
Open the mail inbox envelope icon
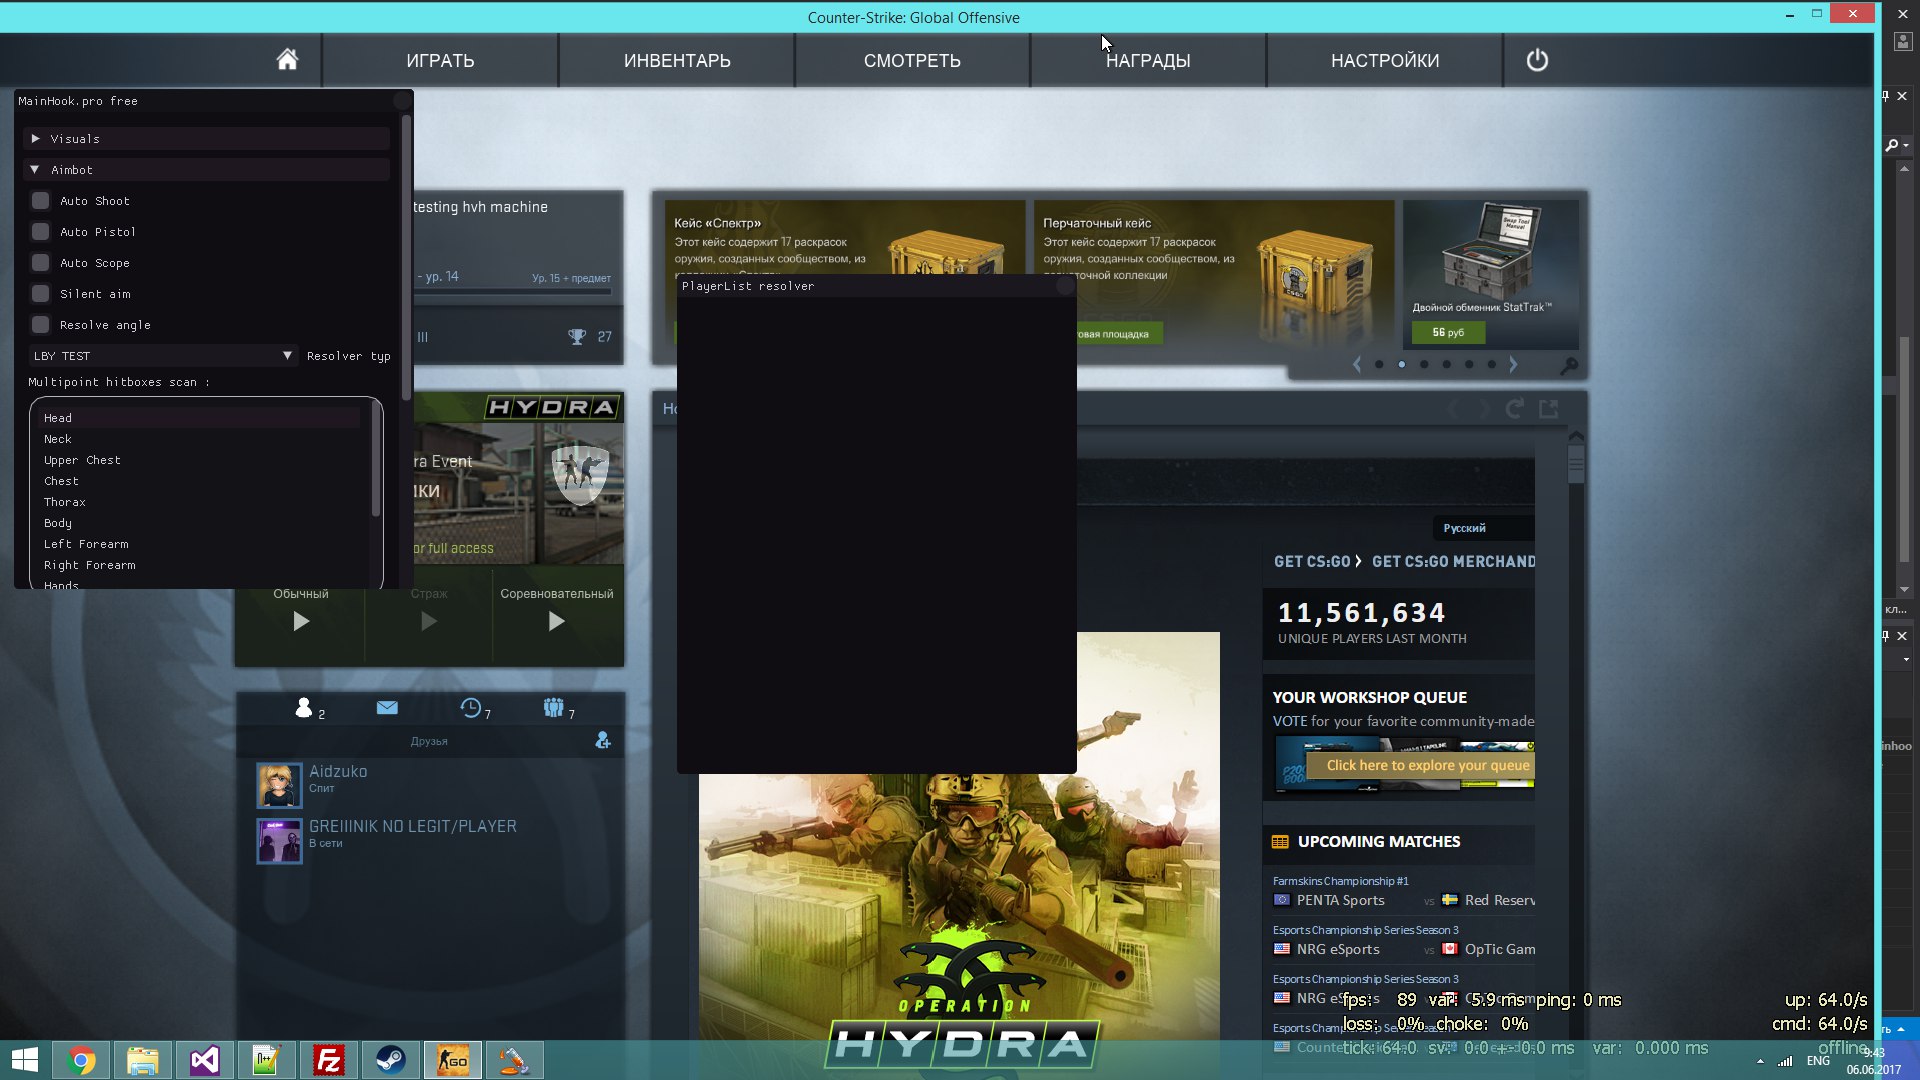pyautogui.click(x=387, y=708)
